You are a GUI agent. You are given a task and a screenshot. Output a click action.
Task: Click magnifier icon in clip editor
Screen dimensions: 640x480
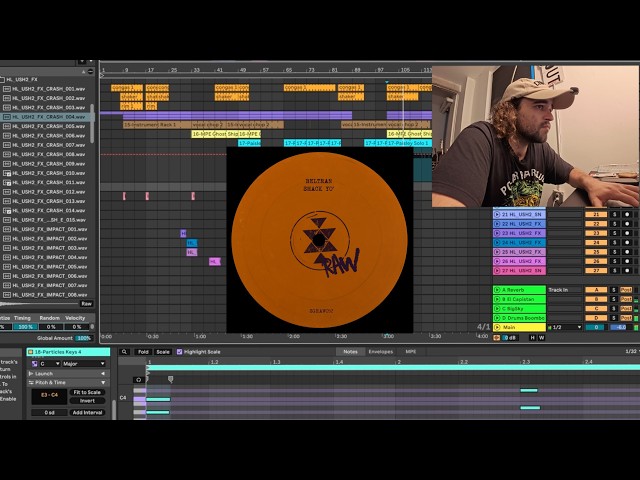tap(124, 352)
